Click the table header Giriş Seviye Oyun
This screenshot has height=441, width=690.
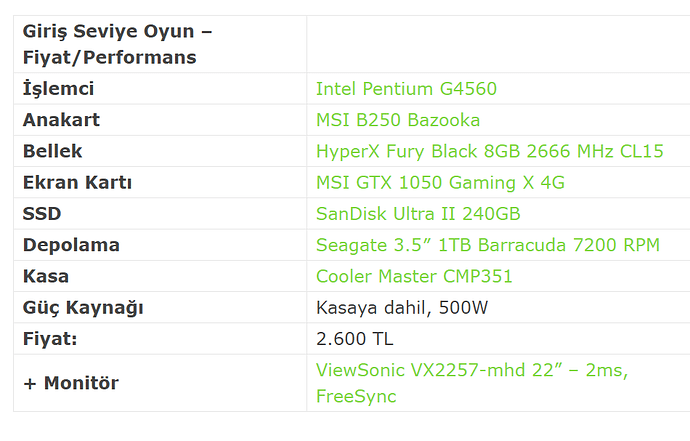pos(117,44)
